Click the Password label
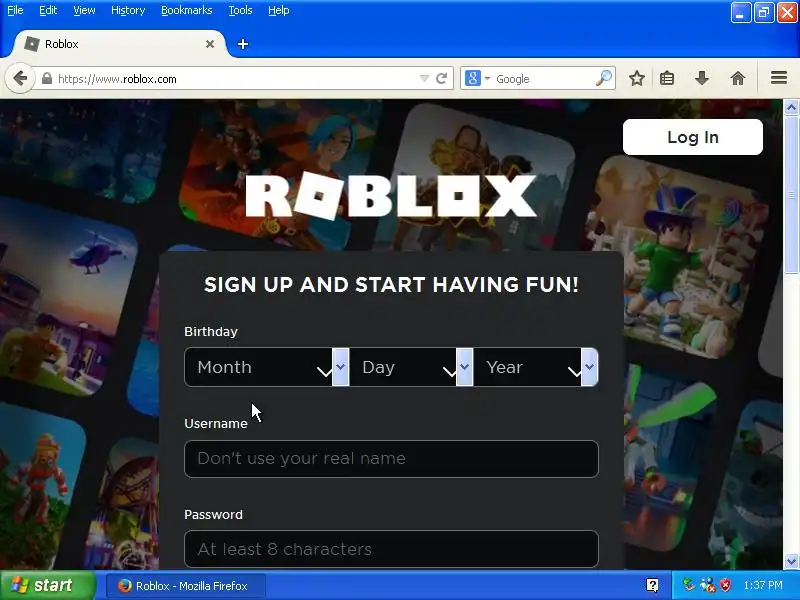This screenshot has width=800, height=600. [x=213, y=514]
